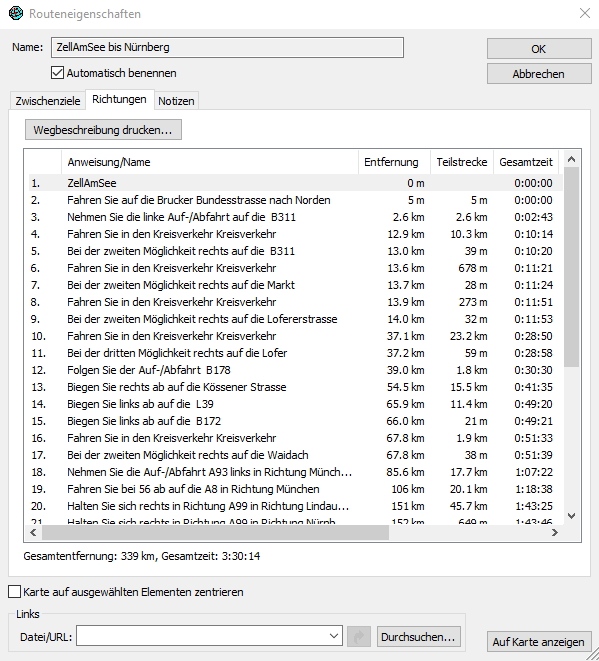Click Entfernung value 85.6 km
This screenshot has height=661, width=599.
pos(405,472)
